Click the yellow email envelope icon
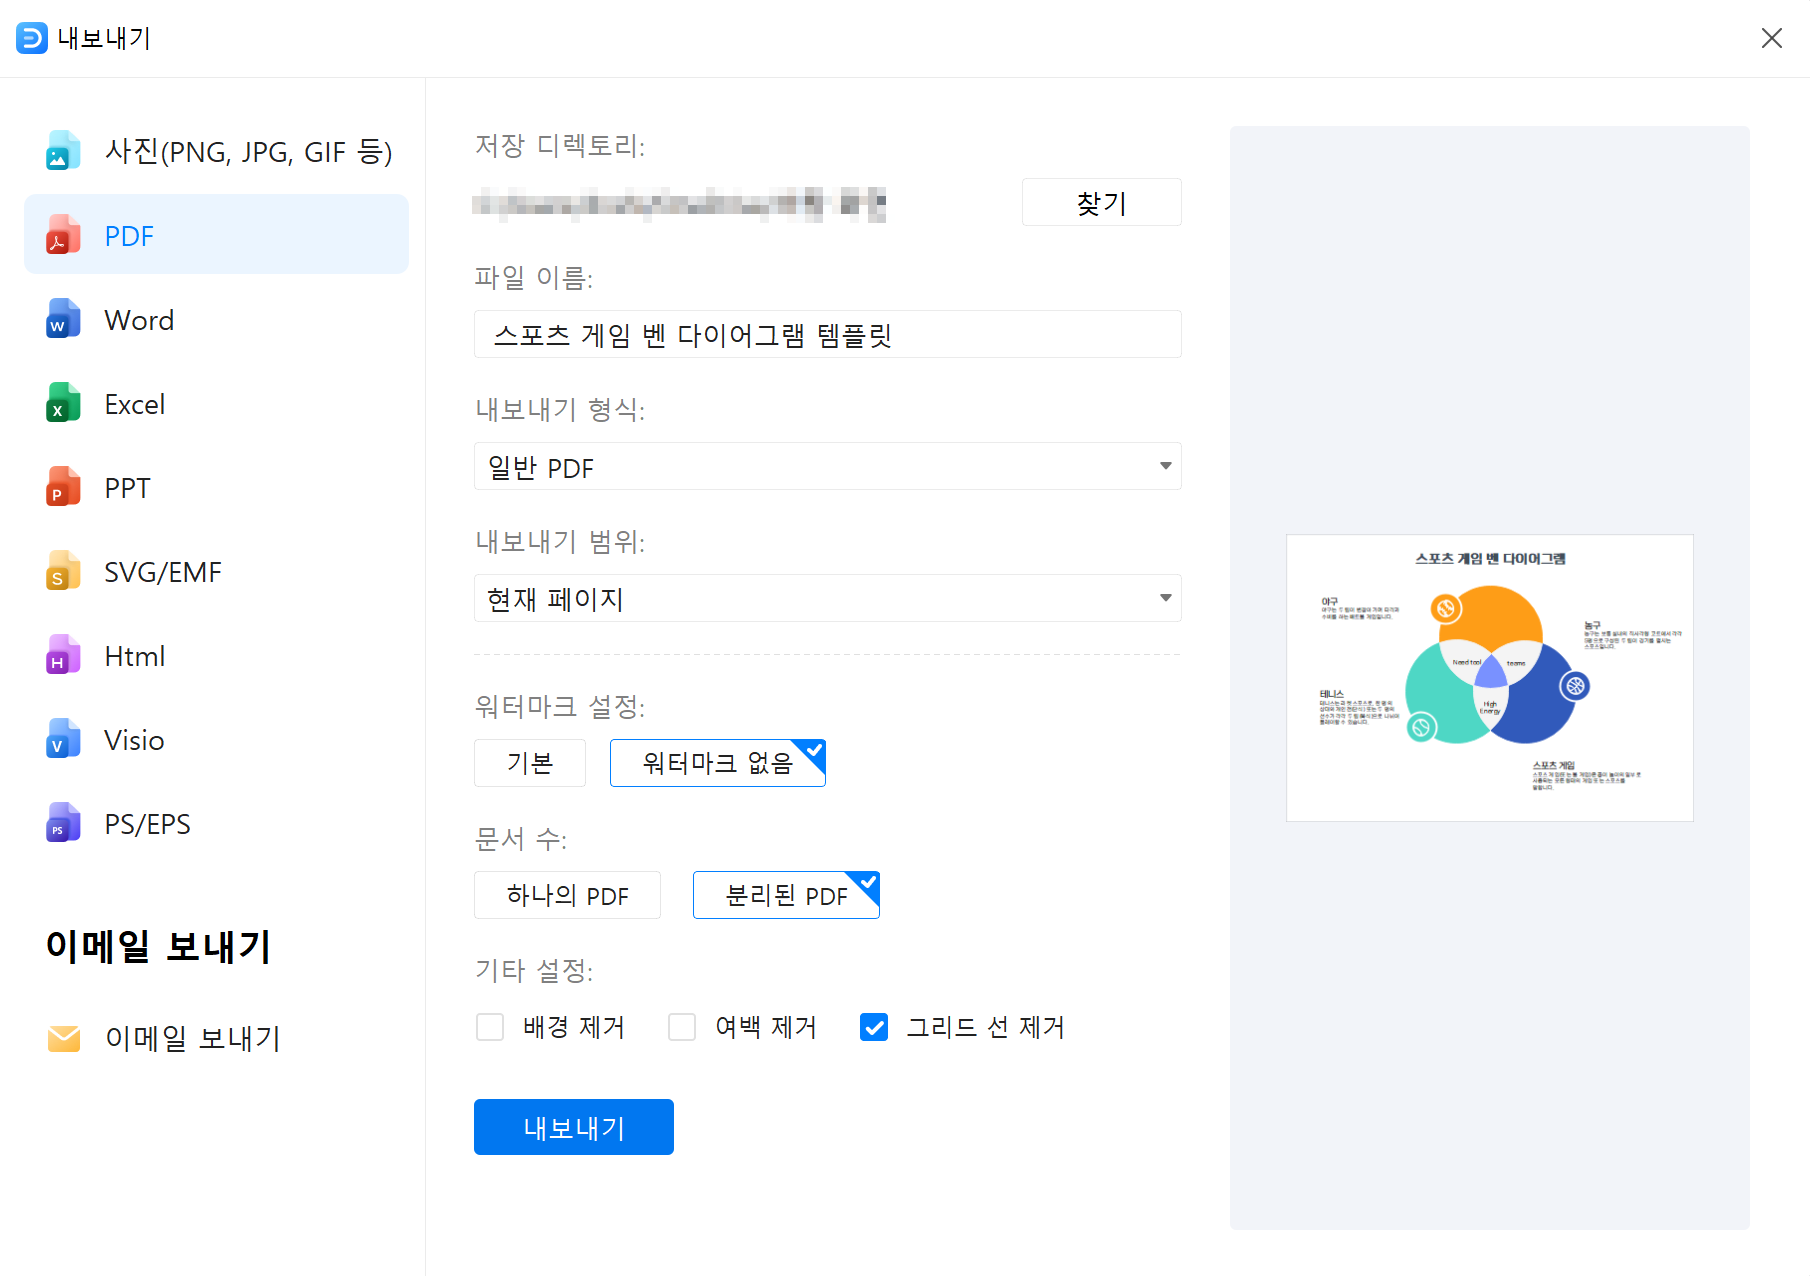1810x1276 pixels. tap(64, 1039)
